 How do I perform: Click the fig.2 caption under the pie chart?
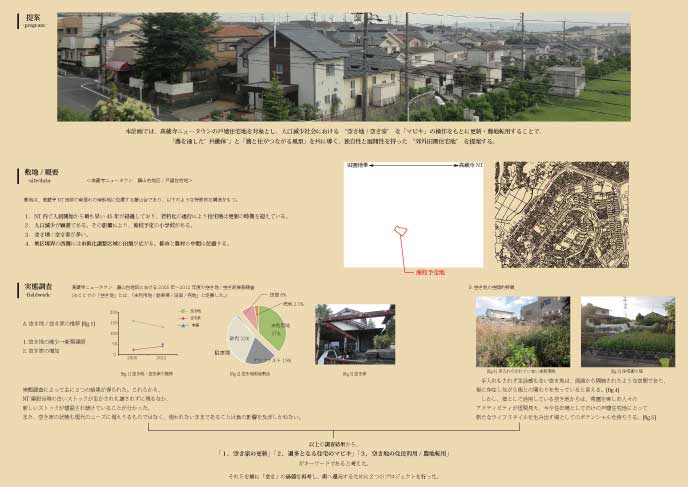(x=251, y=374)
